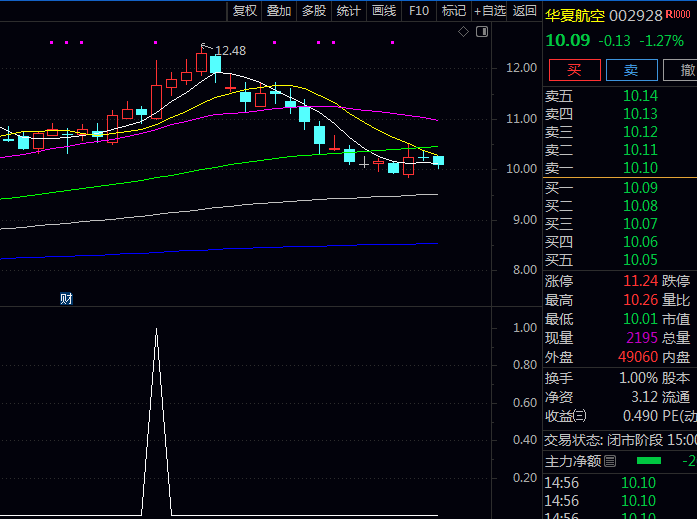Click the 12.48 high price marker

coord(229,50)
